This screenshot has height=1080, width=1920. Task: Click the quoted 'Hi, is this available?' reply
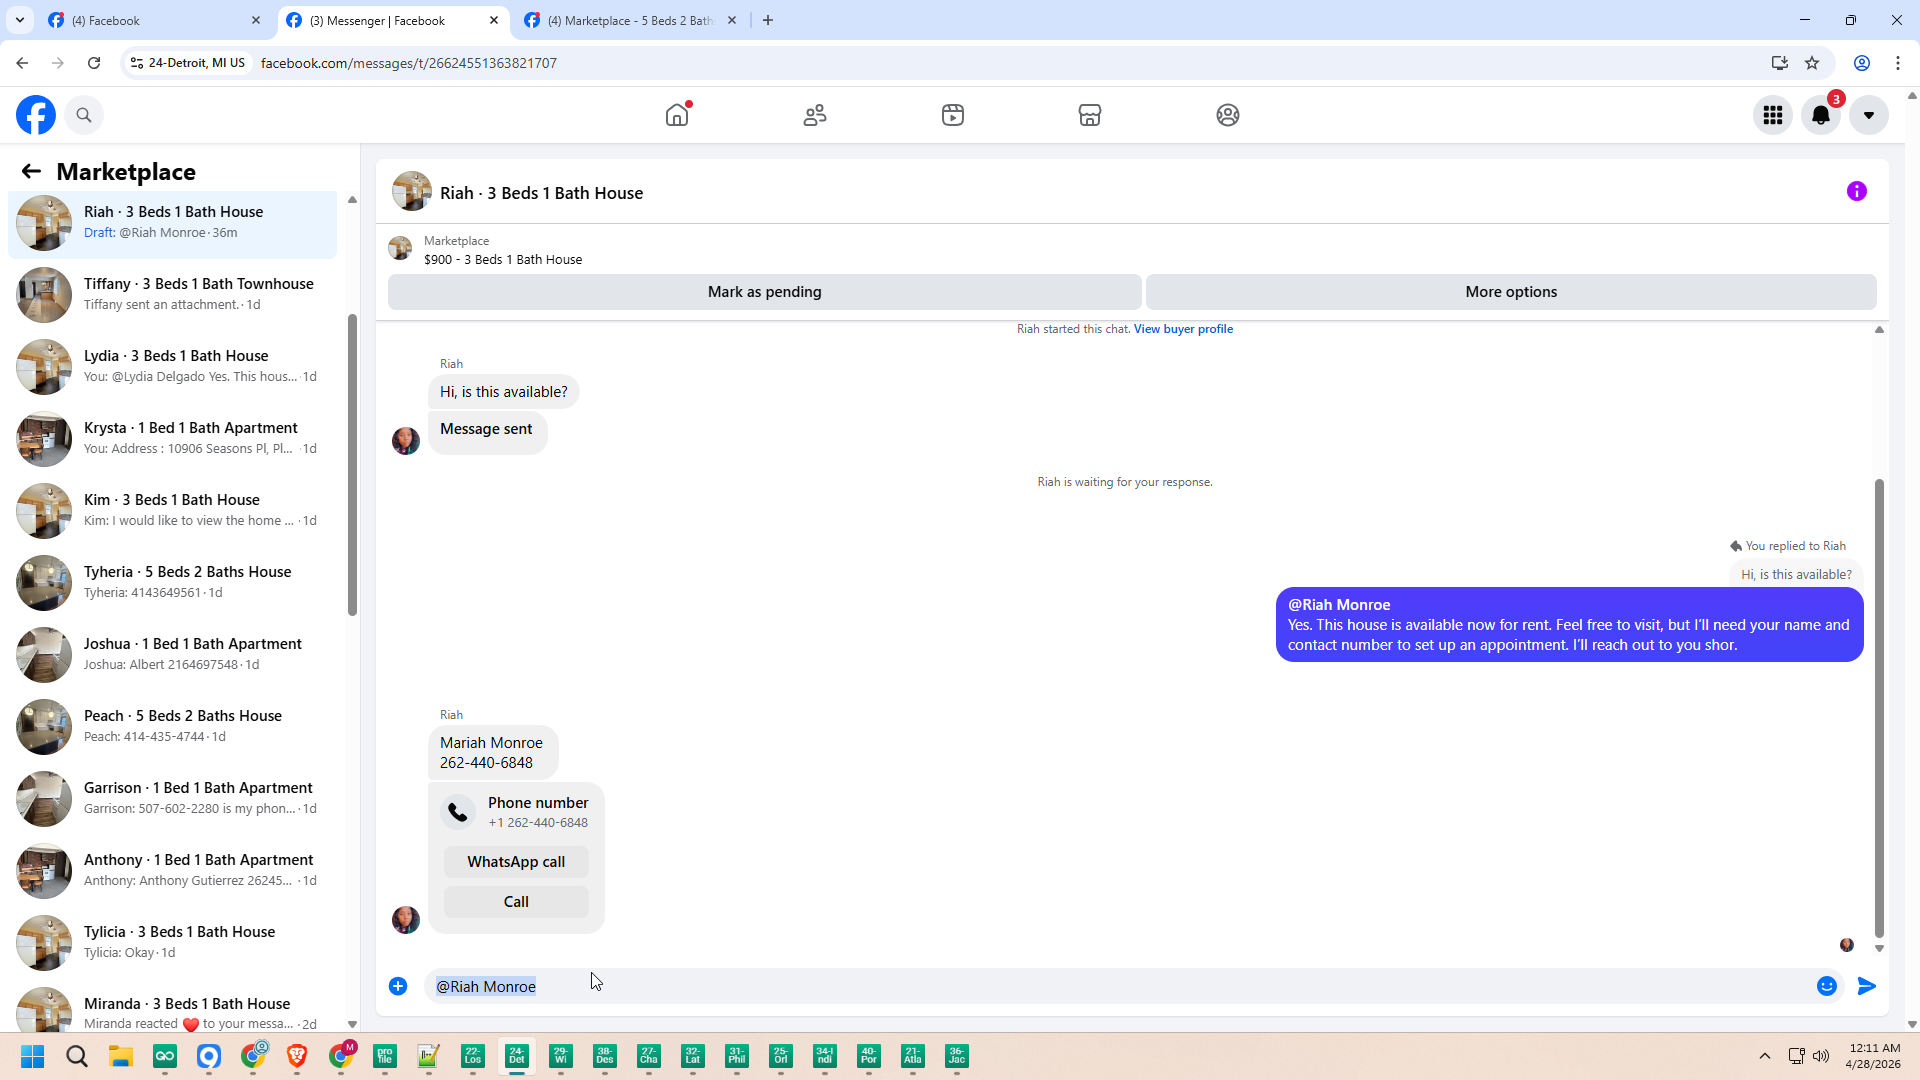(x=1796, y=574)
